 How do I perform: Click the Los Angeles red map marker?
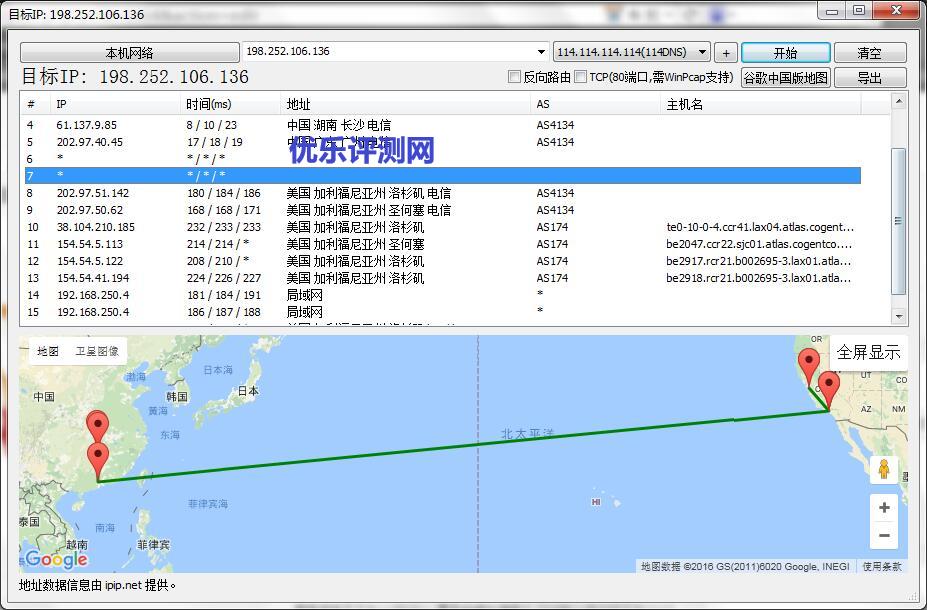pos(828,388)
